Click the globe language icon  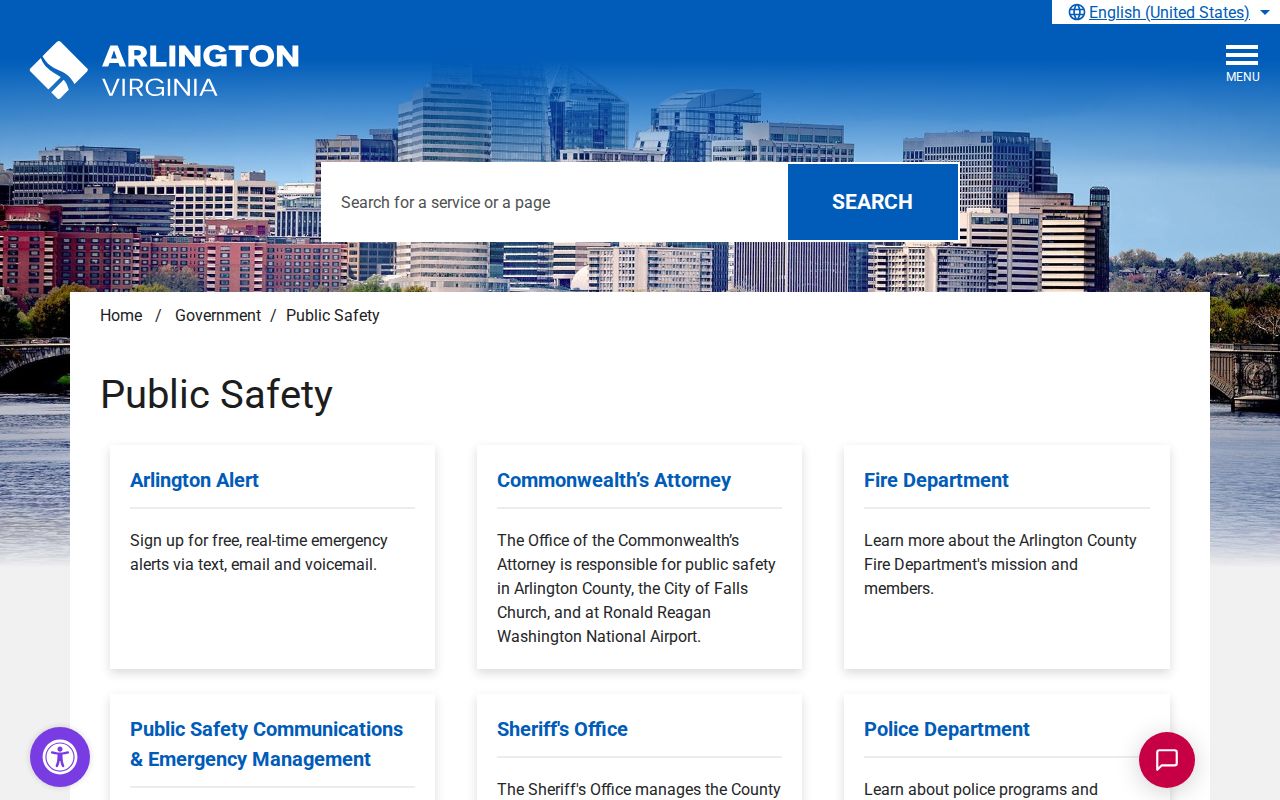pos(1077,12)
